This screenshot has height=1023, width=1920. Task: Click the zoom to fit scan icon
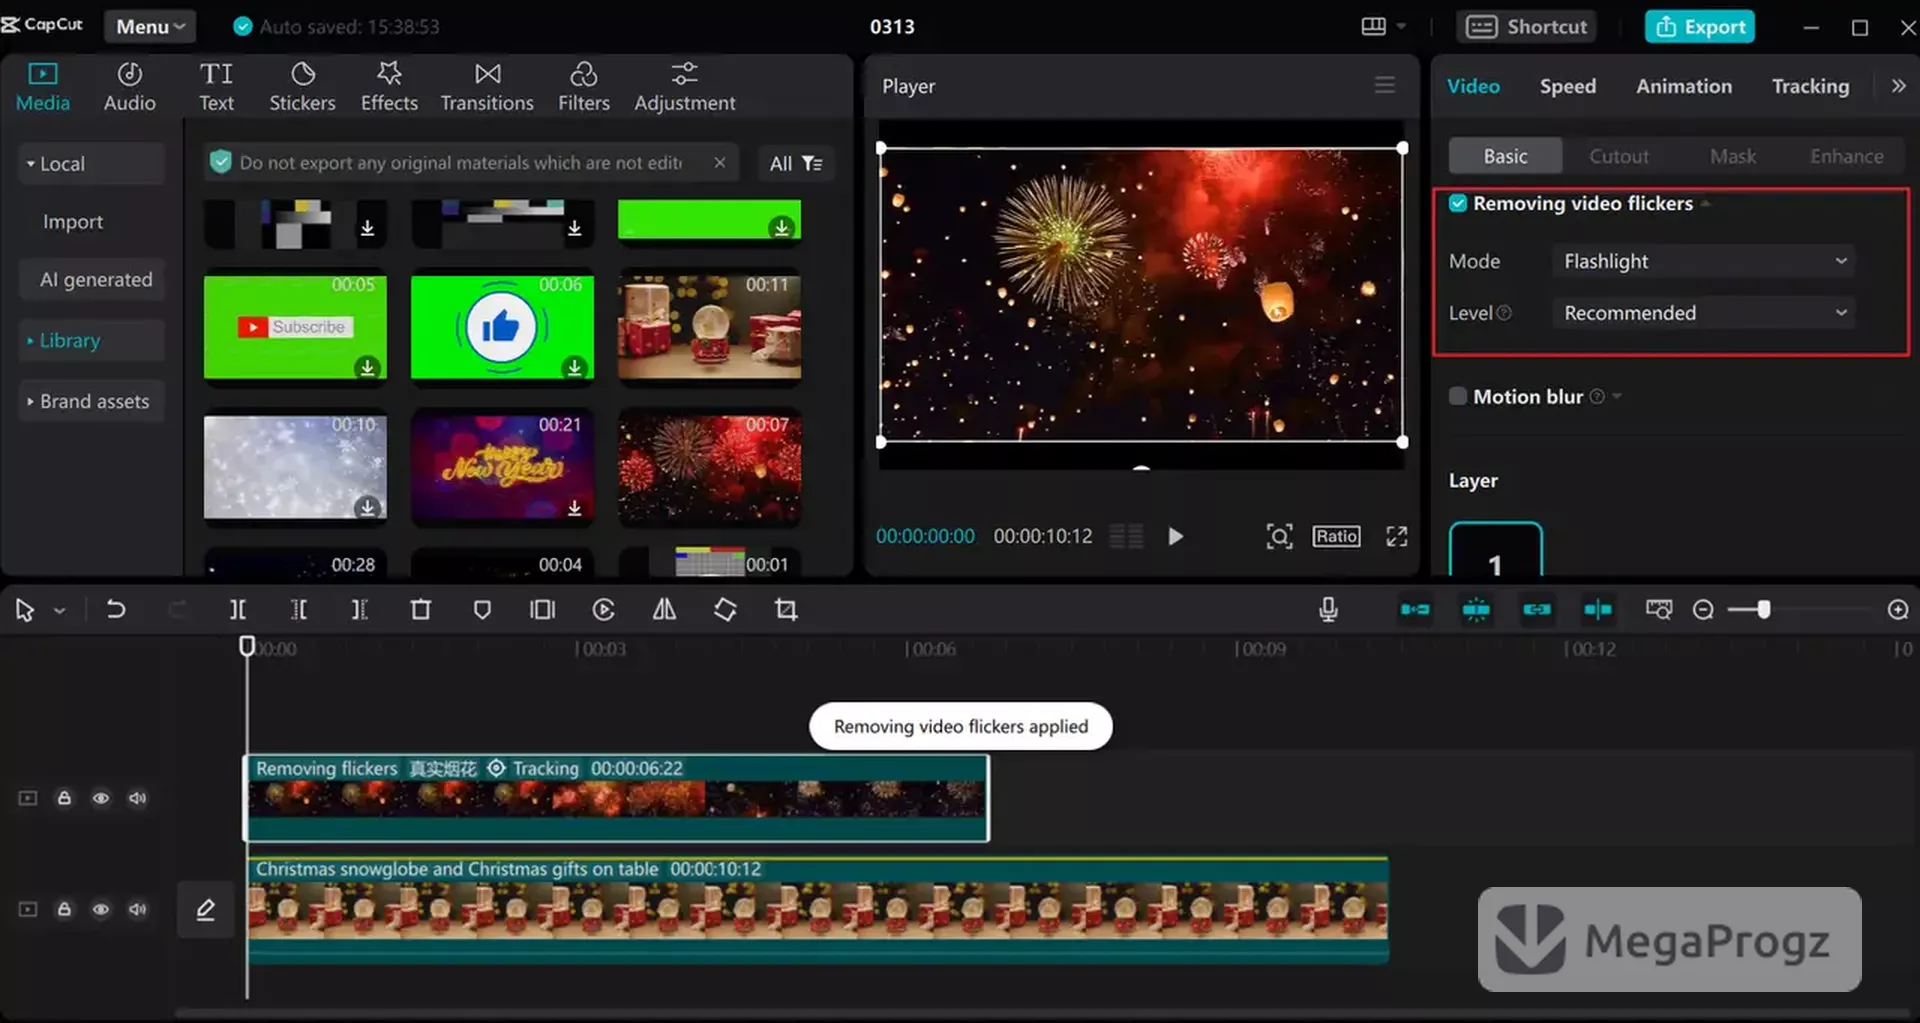coord(1279,536)
